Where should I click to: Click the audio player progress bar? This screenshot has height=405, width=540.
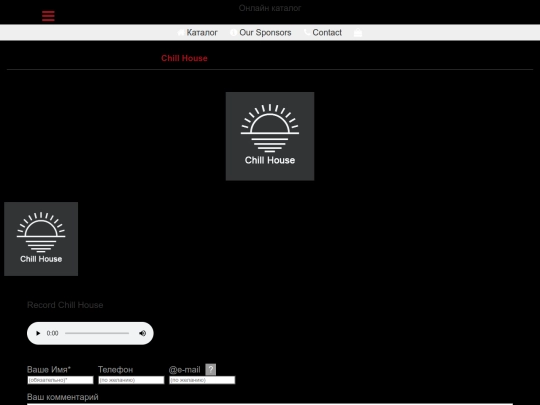point(97,333)
